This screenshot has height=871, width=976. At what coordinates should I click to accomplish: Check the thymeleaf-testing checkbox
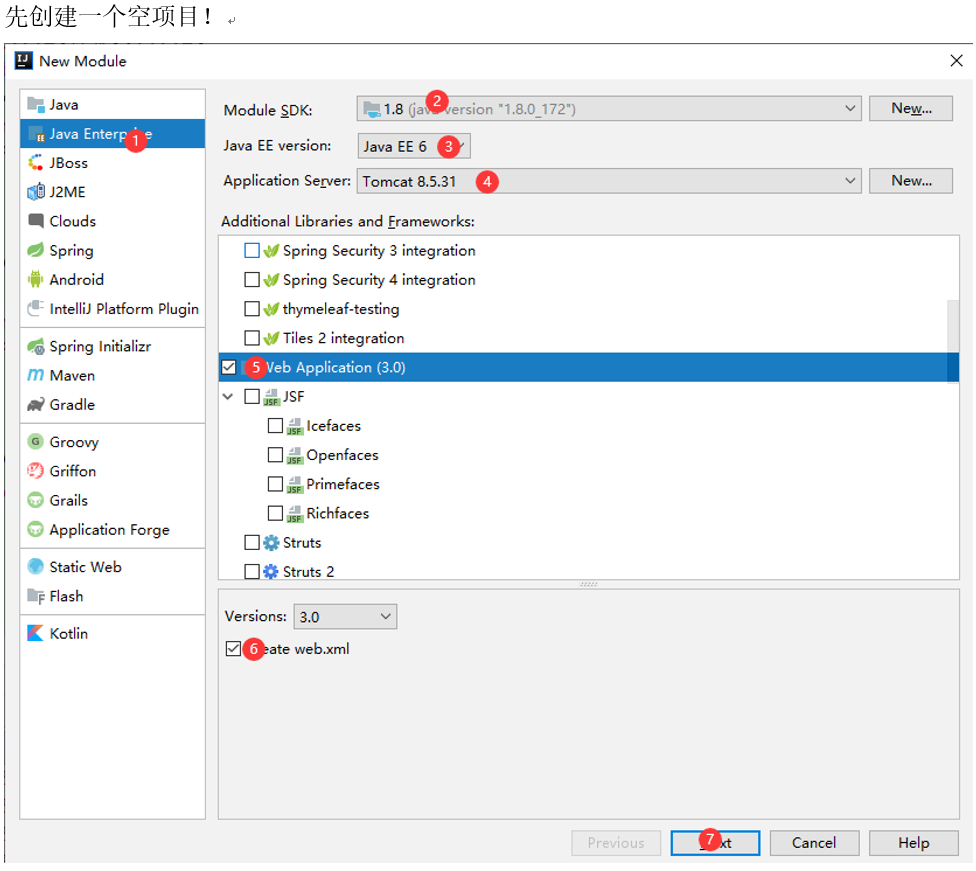tap(252, 309)
